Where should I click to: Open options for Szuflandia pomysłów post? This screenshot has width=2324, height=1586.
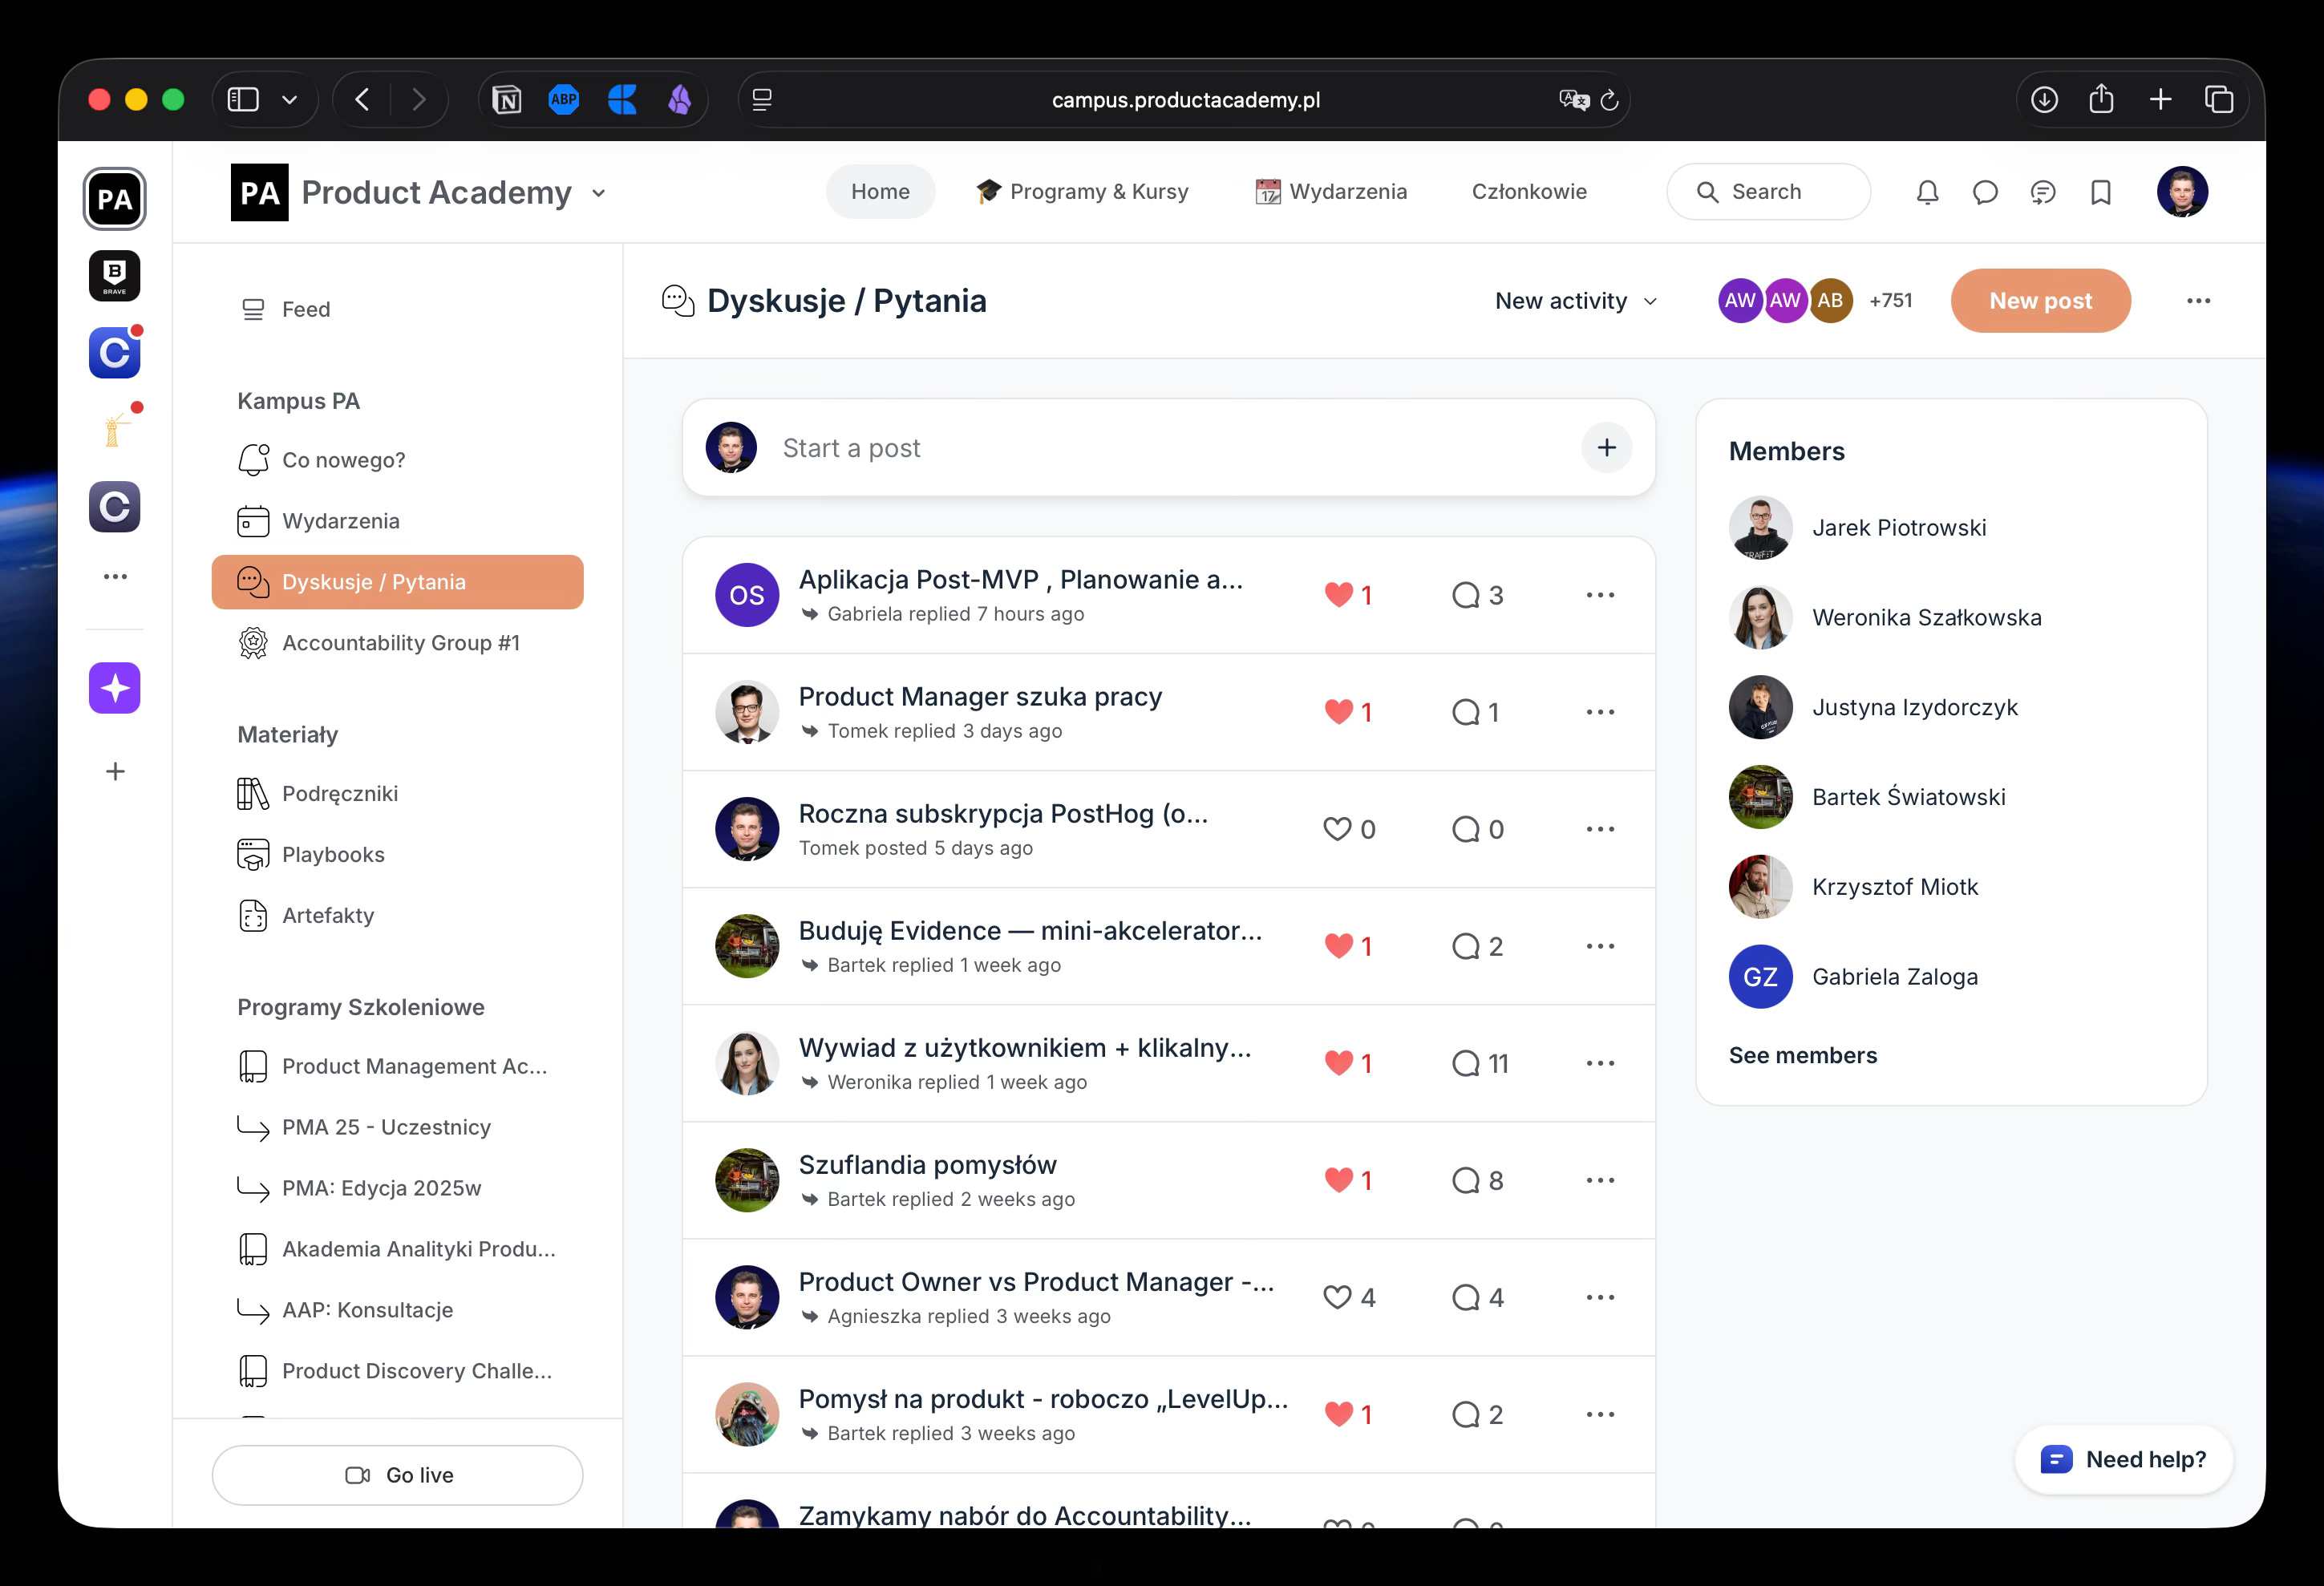click(x=1600, y=1180)
